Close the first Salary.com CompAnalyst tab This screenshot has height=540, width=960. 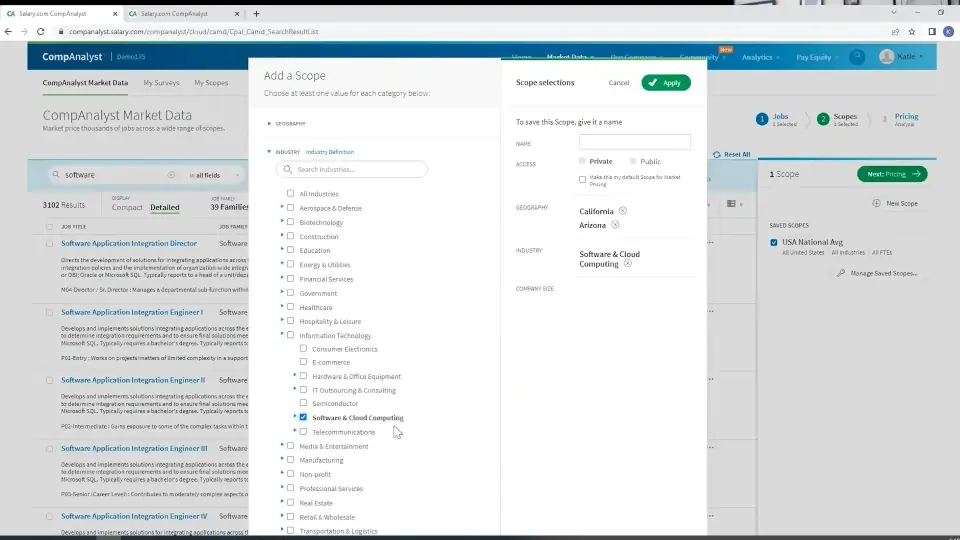[114, 13]
